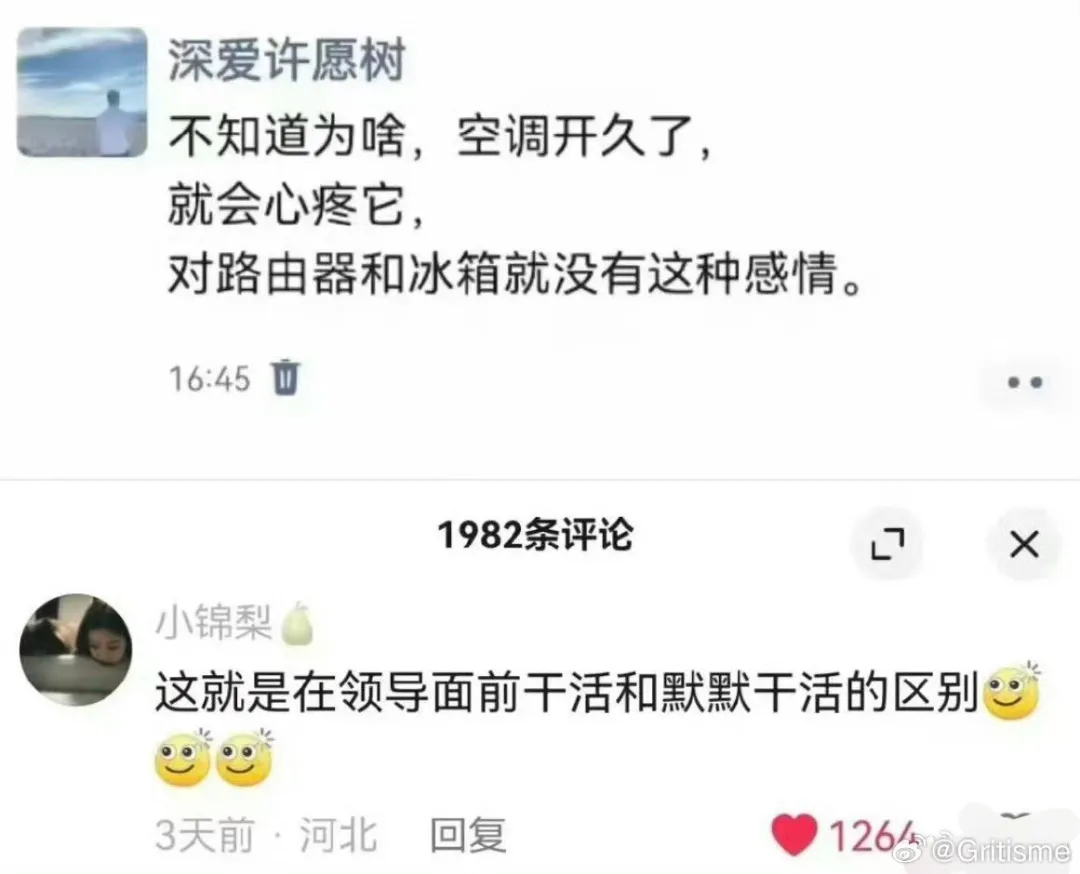Click the 1982条评论 header
This screenshot has height=874, width=1080.
pos(535,535)
